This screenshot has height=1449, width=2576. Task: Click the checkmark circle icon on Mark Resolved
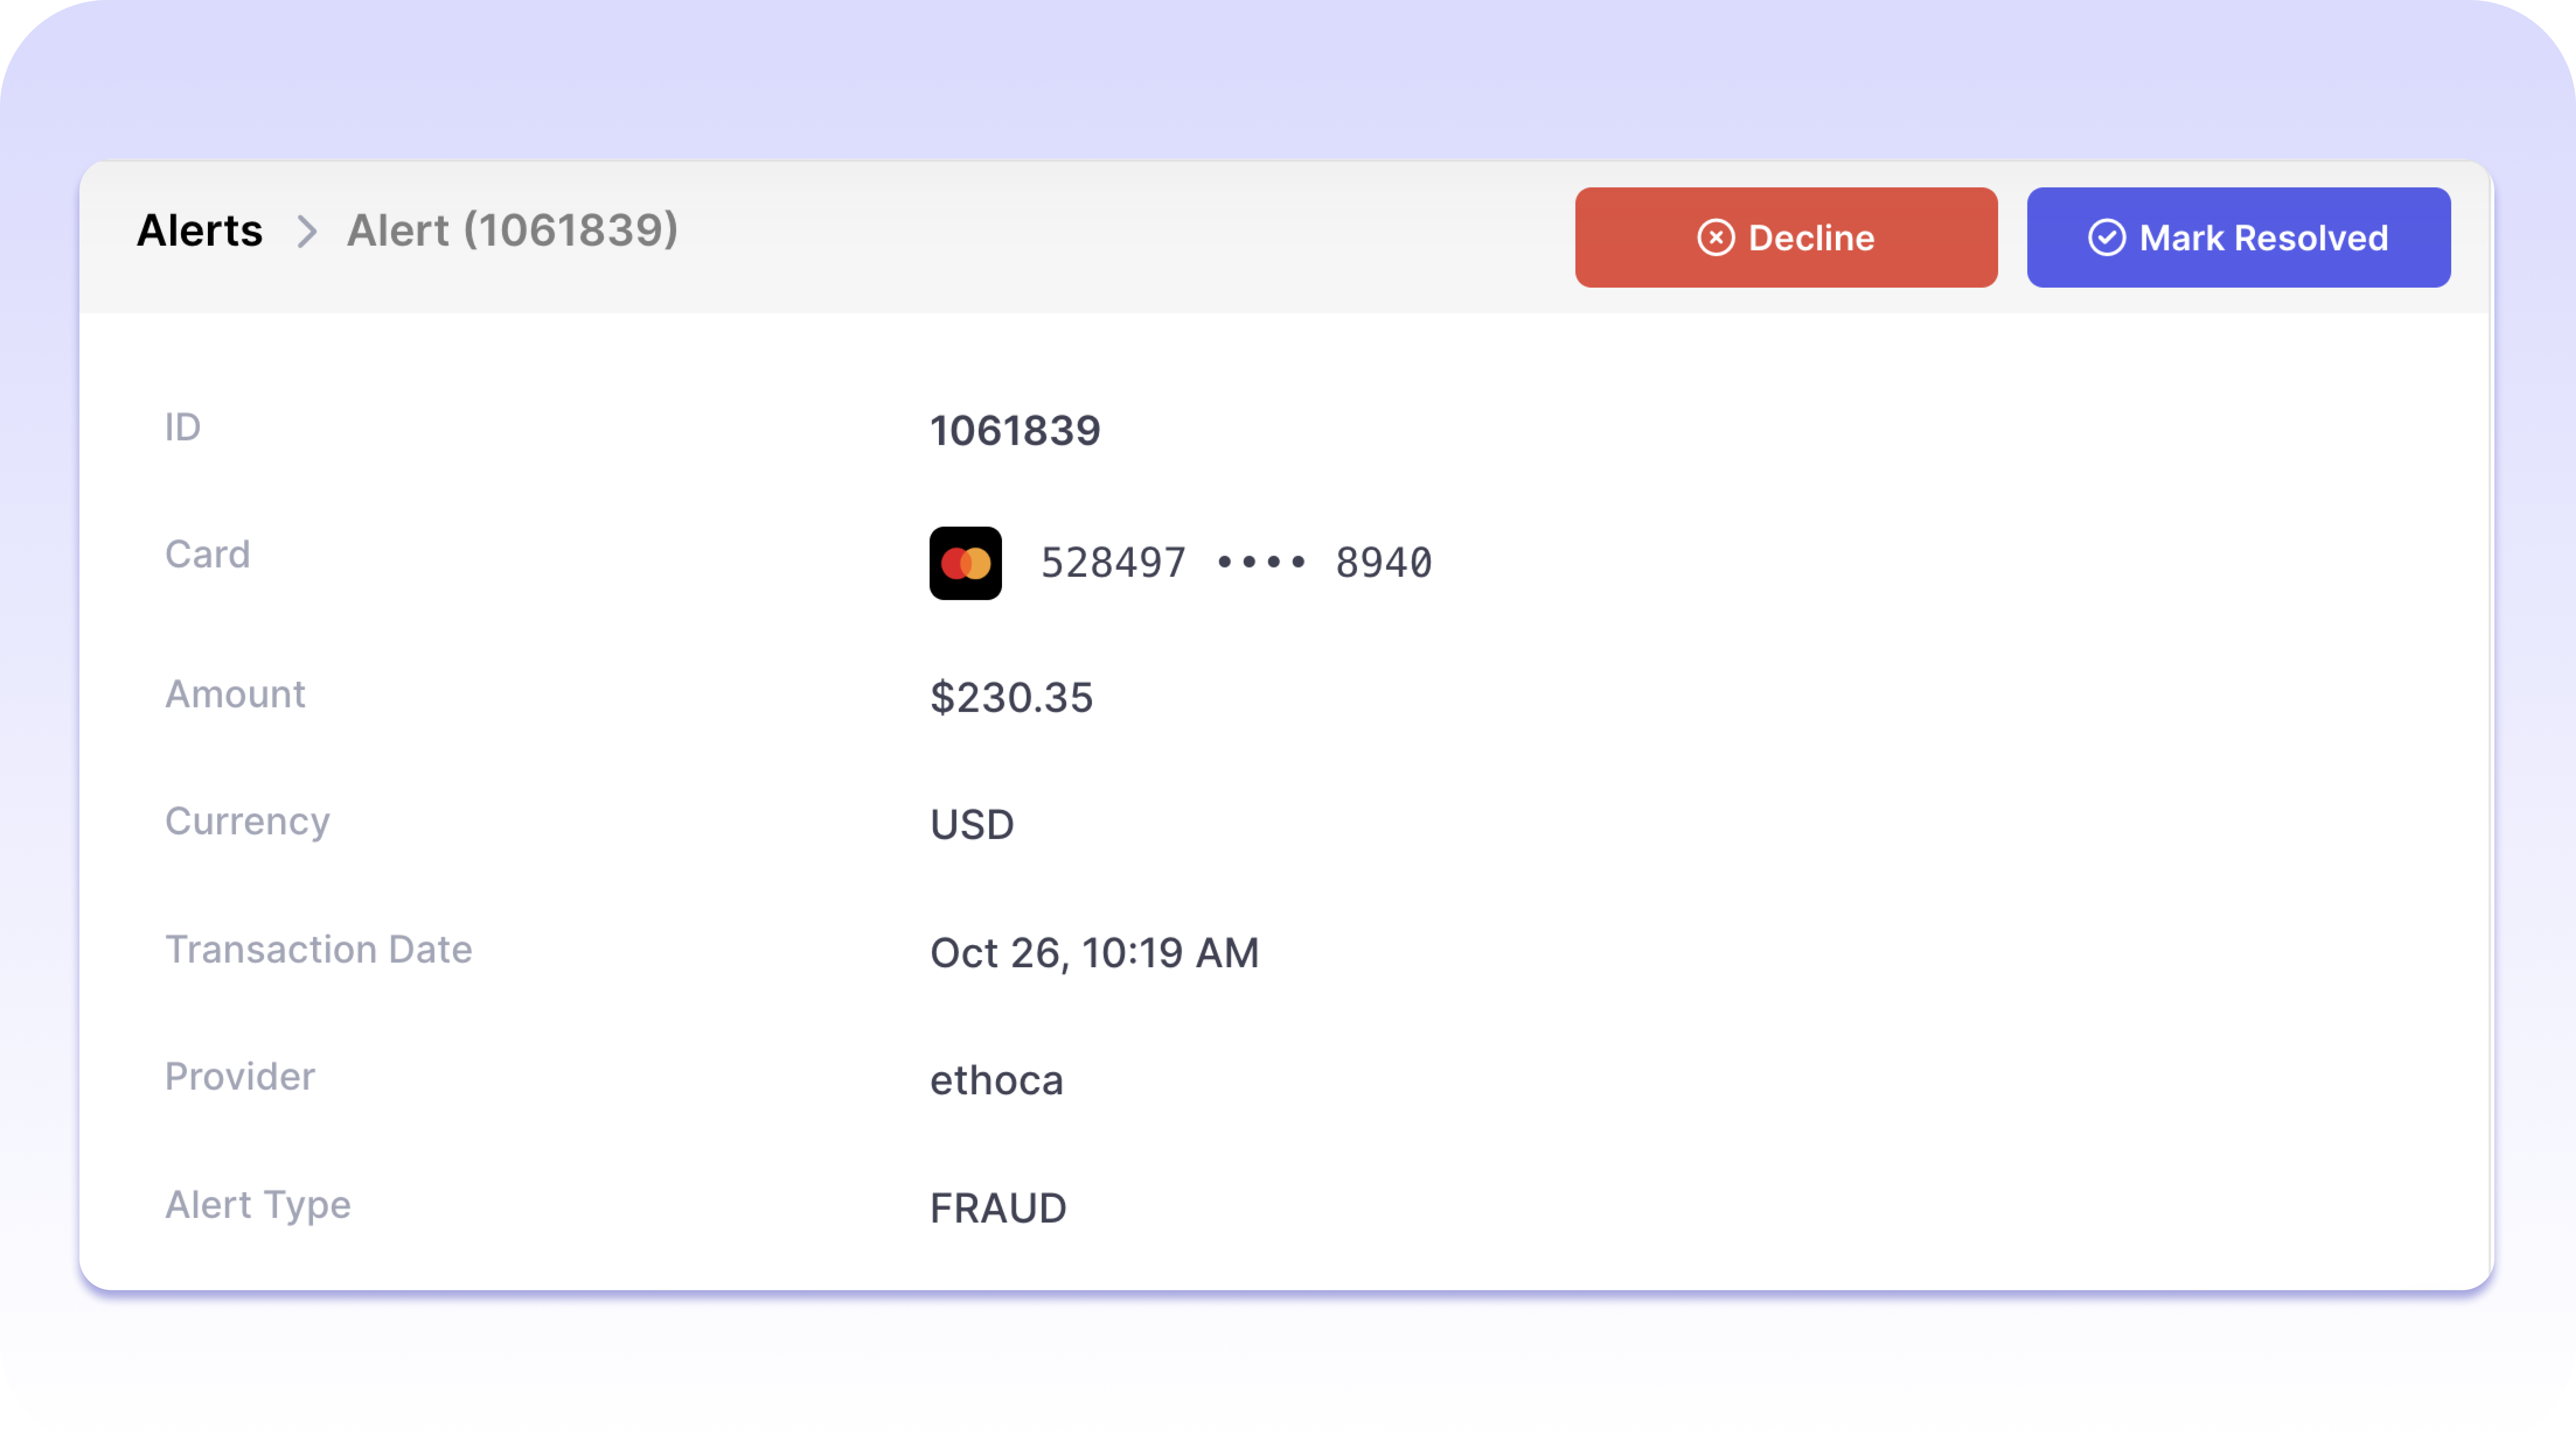pos(2106,238)
